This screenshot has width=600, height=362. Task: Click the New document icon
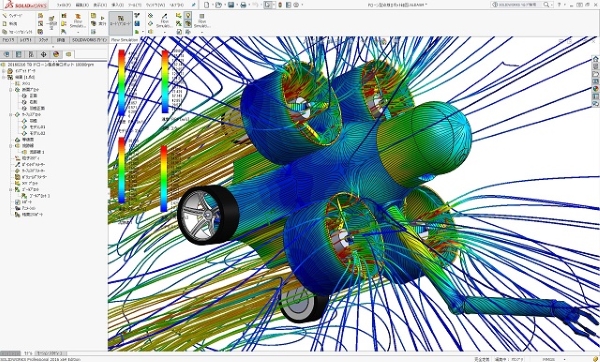[x=207, y=5]
